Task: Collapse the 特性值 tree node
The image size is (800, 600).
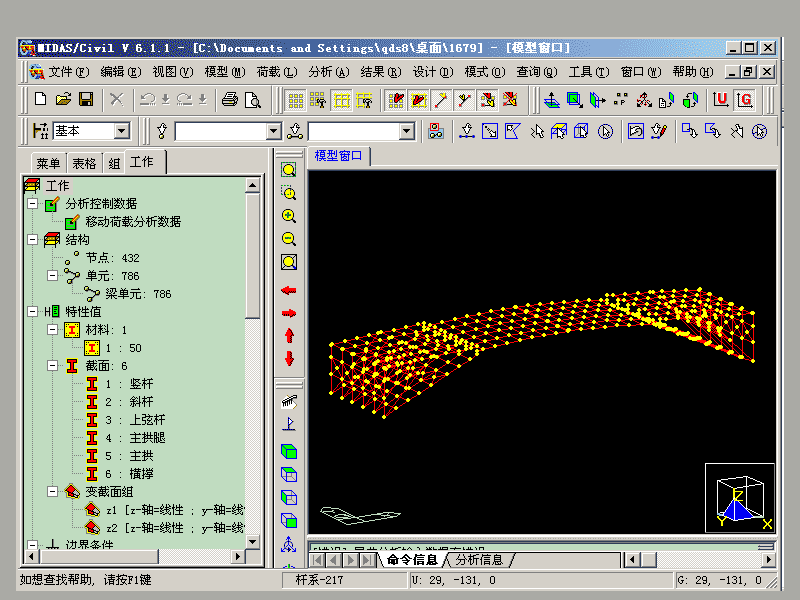Action: (33, 311)
